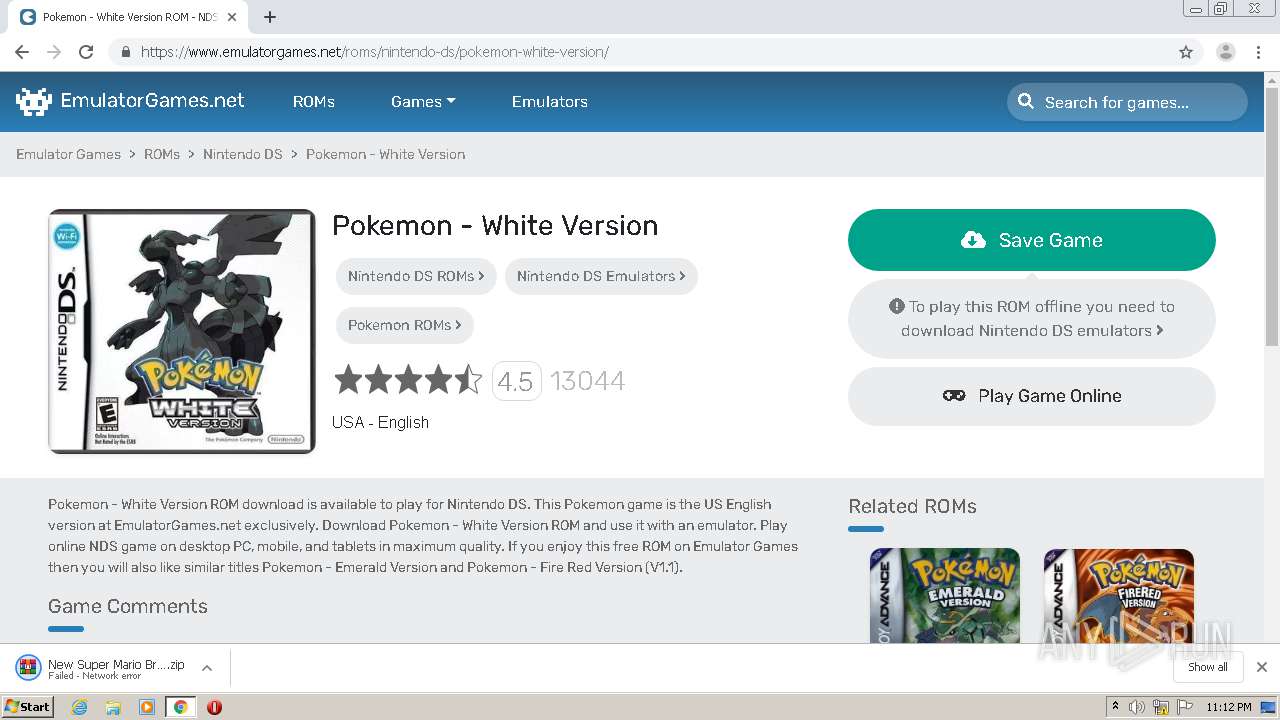Go to Emulator Games breadcrumb
This screenshot has height=720, width=1280.
[68, 154]
